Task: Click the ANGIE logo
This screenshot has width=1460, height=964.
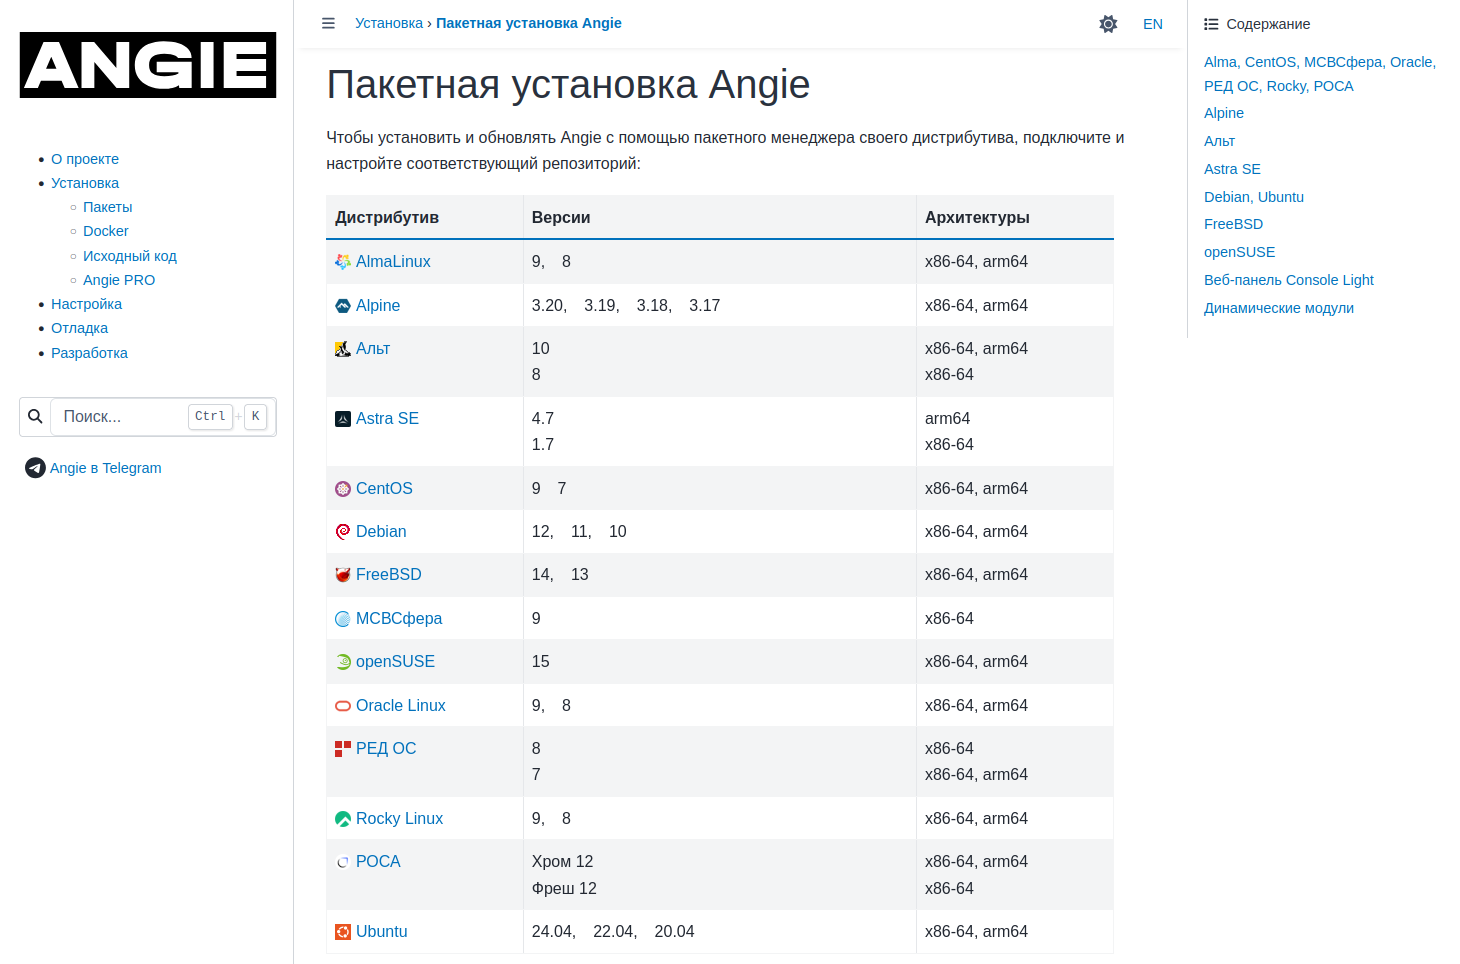Action: click(148, 65)
